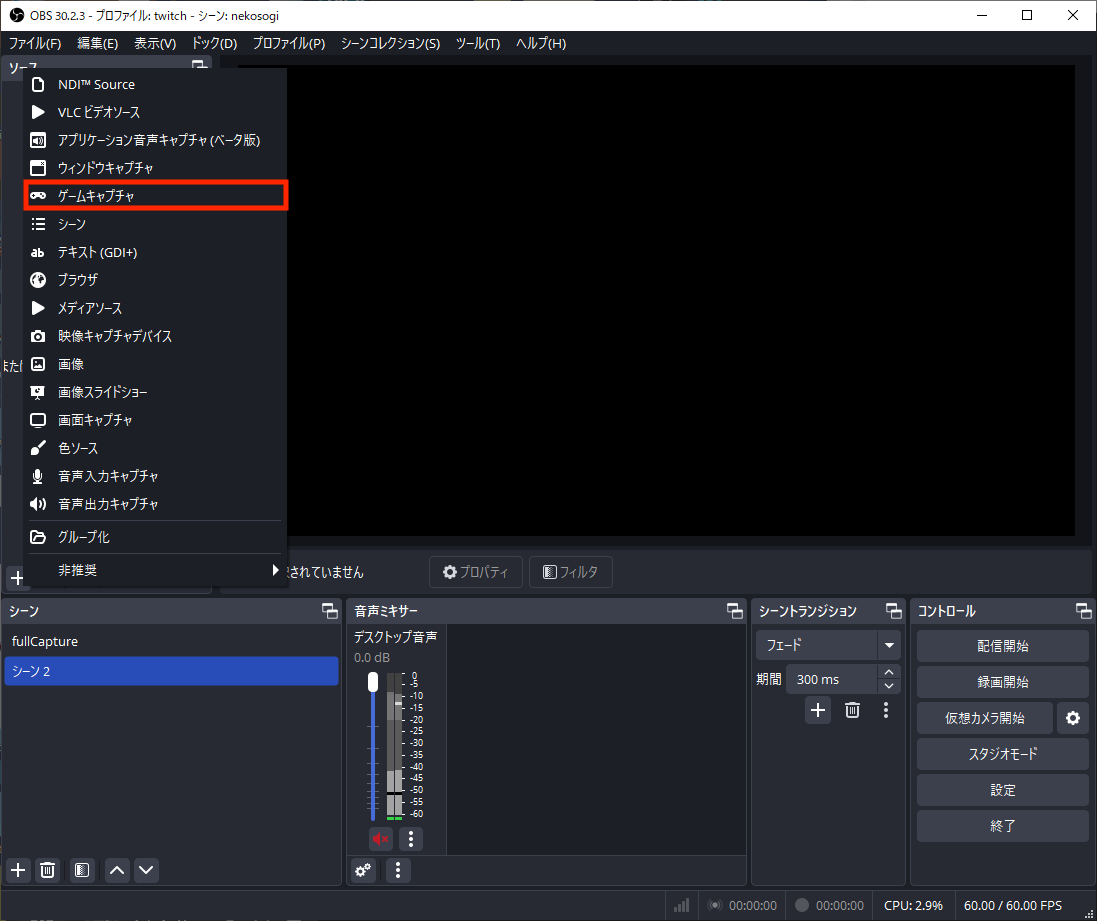Select ゲームキャプチャ from source menu
This screenshot has height=921, width=1097.
pyautogui.click(x=156, y=196)
